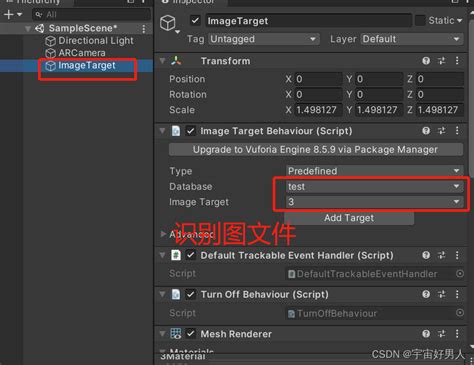The height and width of the screenshot is (365, 474).
Task: Open Mesh Renderer help icon
Action: 426,334
